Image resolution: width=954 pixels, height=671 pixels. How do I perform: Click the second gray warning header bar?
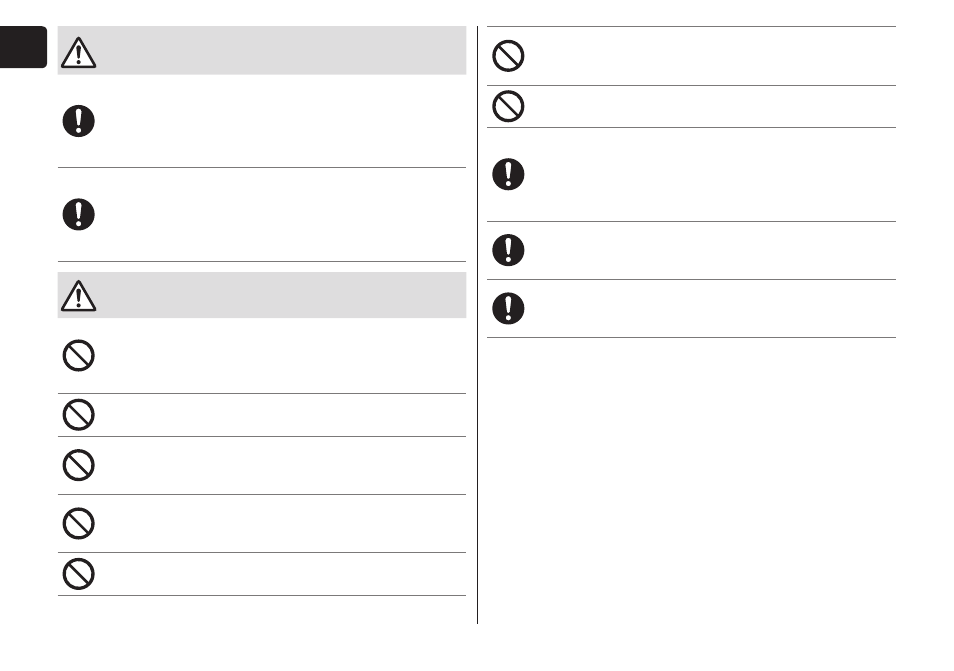262,295
